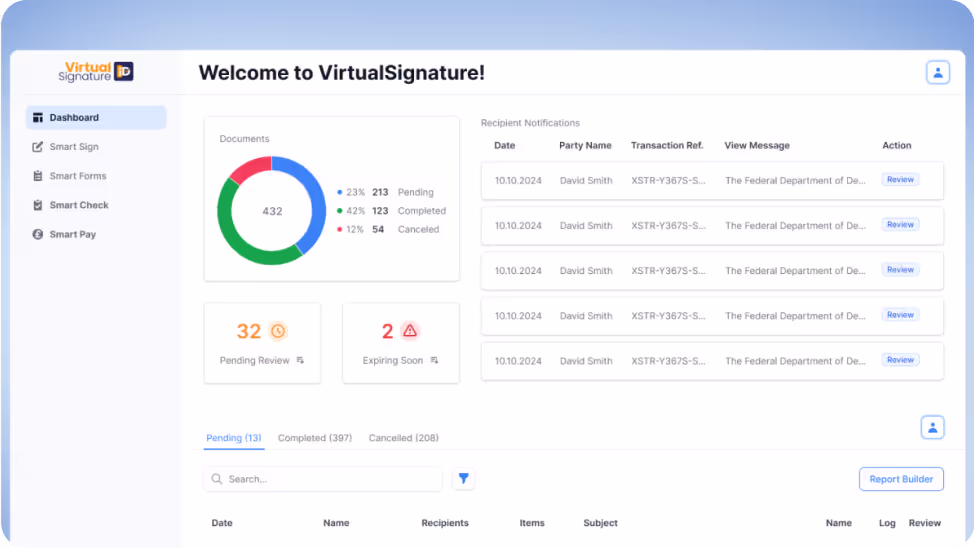This screenshot has height=548, width=974.
Task: Switch to the Pending (13) tab
Action: (234, 438)
